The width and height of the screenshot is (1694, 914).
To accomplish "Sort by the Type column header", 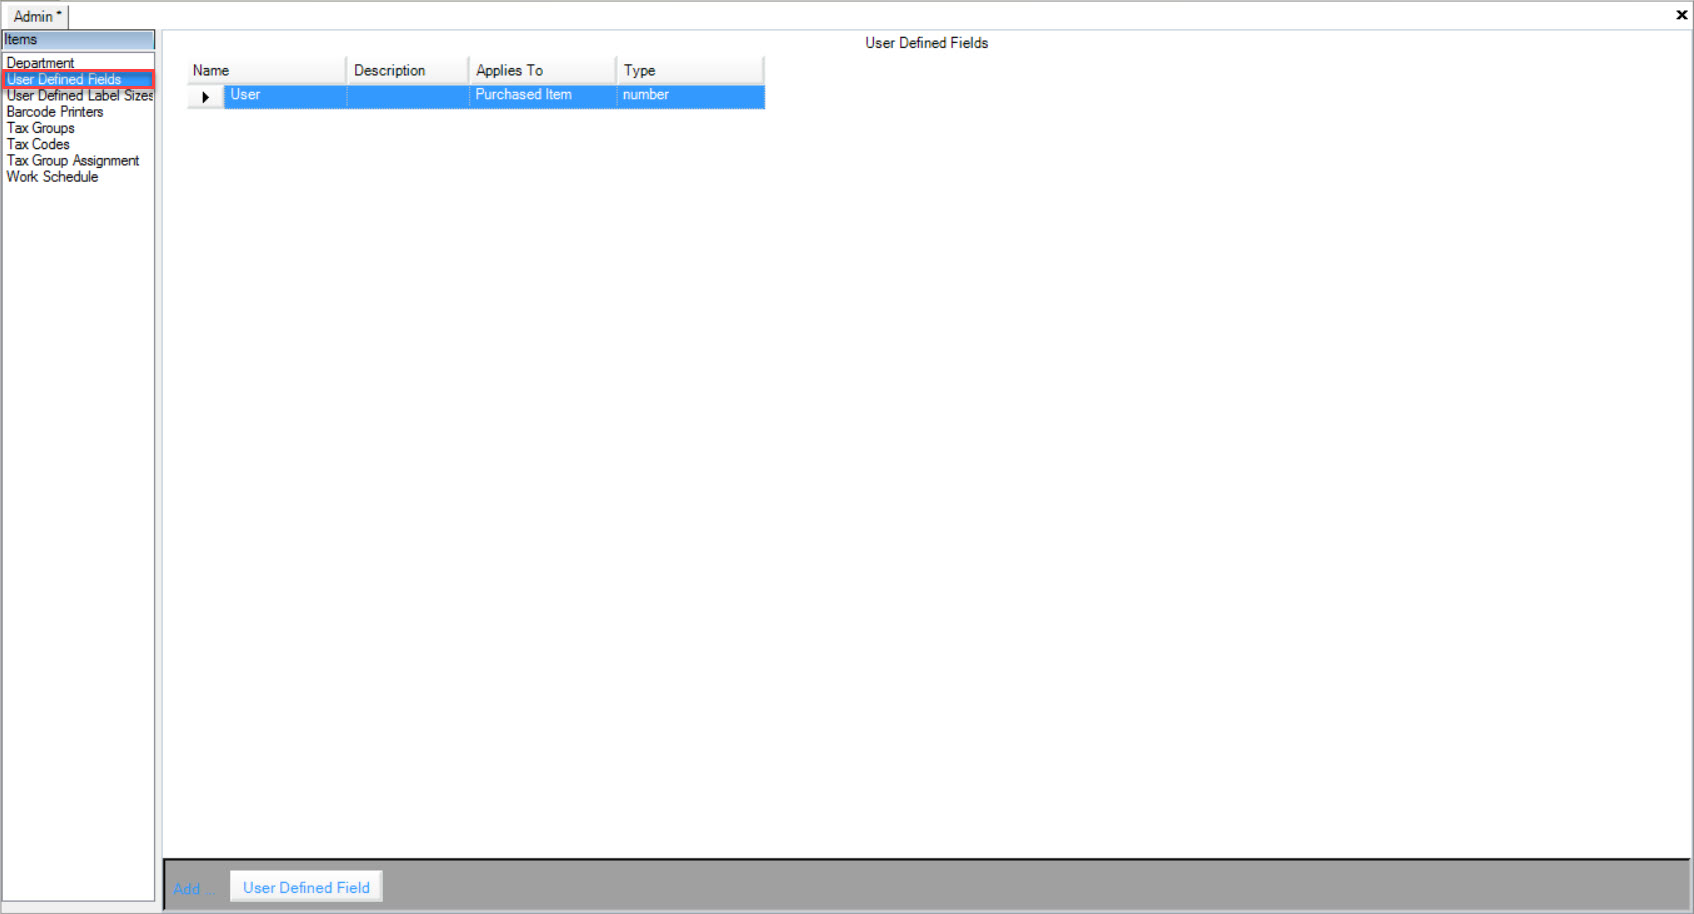I will tap(690, 70).
